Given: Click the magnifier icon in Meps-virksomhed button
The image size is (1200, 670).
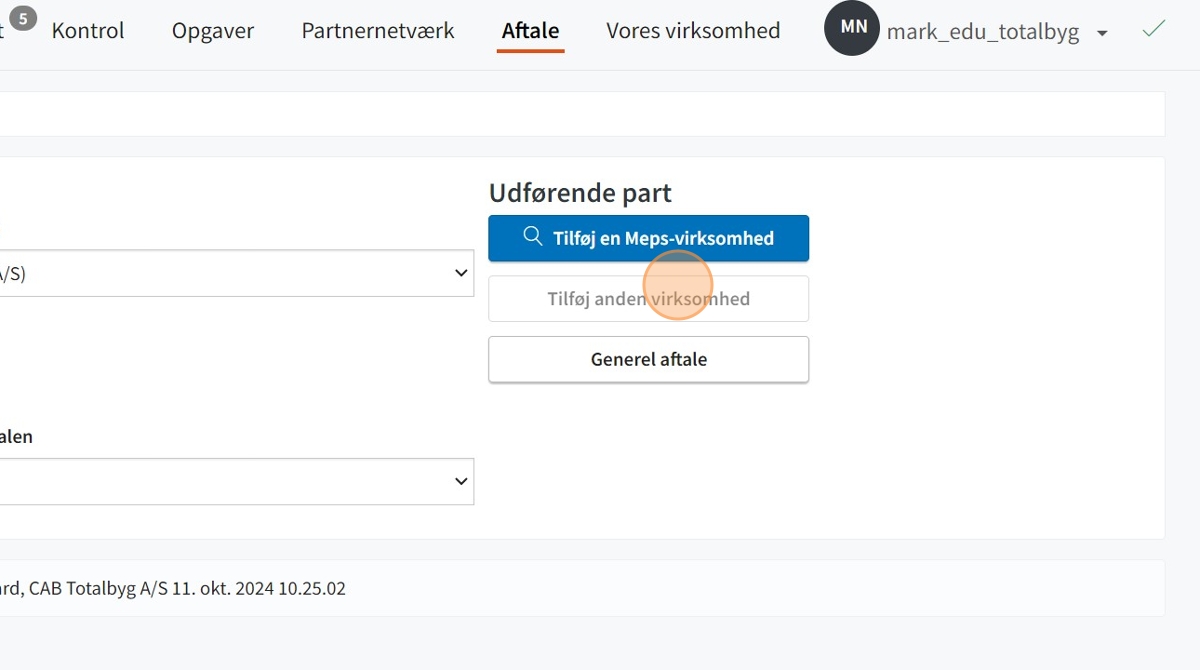Looking at the screenshot, I should tap(533, 237).
